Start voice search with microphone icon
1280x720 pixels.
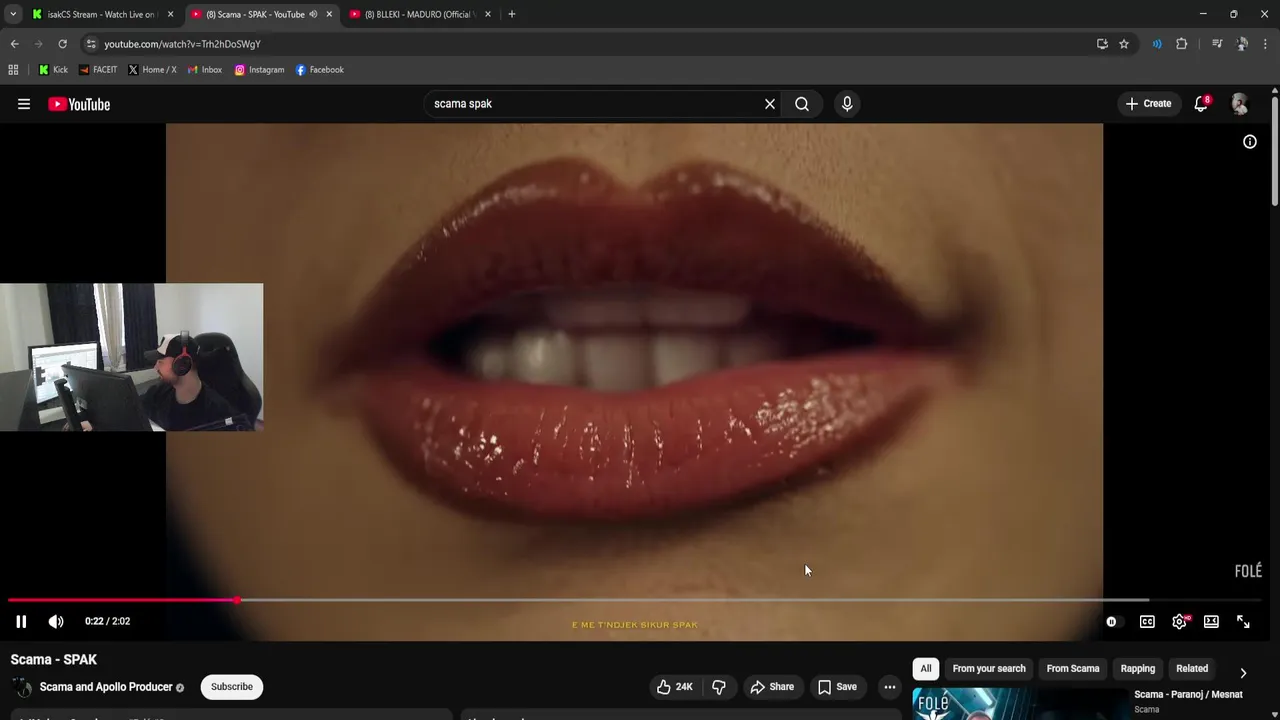(x=847, y=104)
